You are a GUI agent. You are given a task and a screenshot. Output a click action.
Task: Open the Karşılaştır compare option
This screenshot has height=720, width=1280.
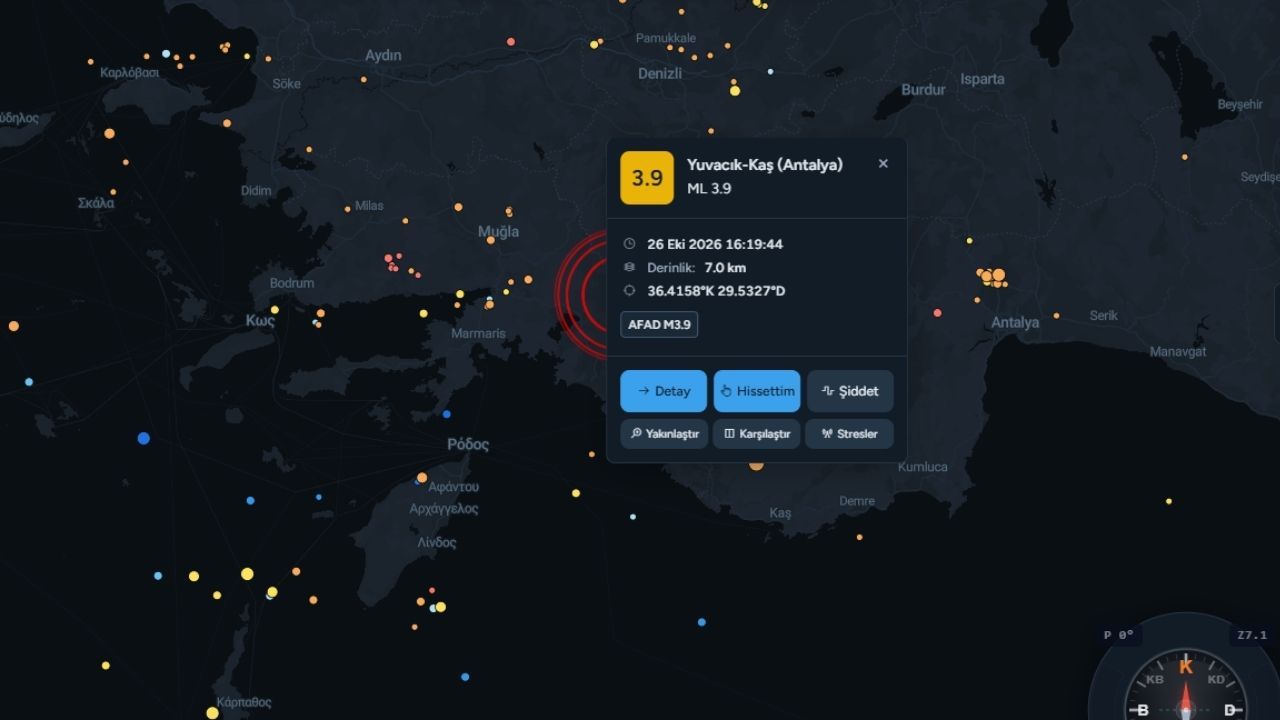pos(757,434)
